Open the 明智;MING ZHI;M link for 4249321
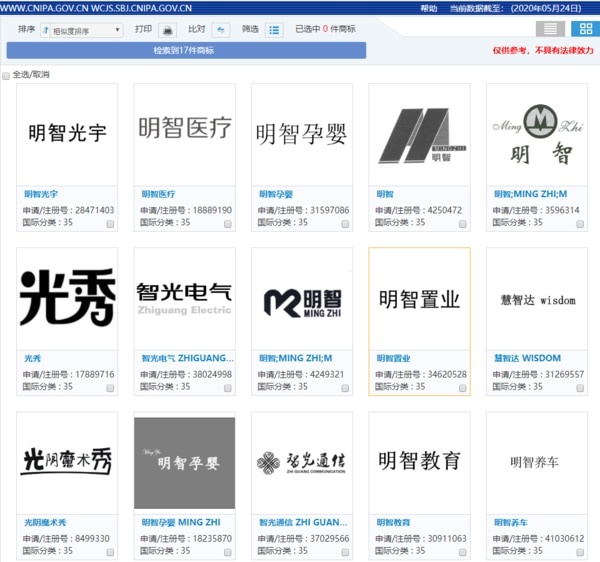Image resolution: width=600 pixels, height=562 pixels. [x=295, y=358]
